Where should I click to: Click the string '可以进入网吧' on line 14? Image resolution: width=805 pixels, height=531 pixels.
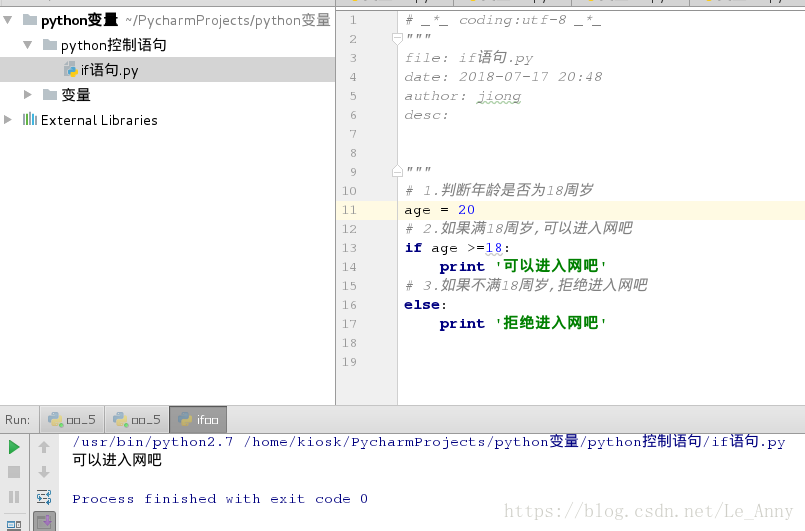[x=550, y=266]
